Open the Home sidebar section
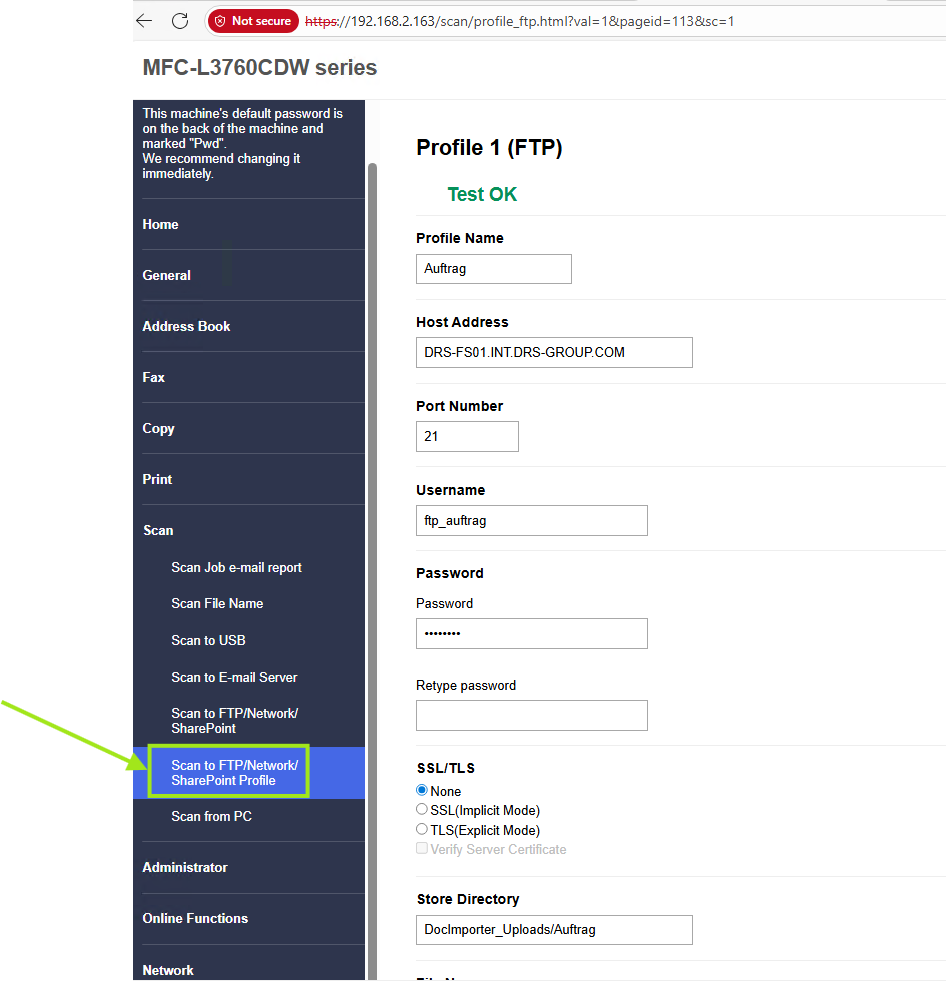Image resolution: width=946 pixels, height=1000 pixels. (x=160, y=224)
